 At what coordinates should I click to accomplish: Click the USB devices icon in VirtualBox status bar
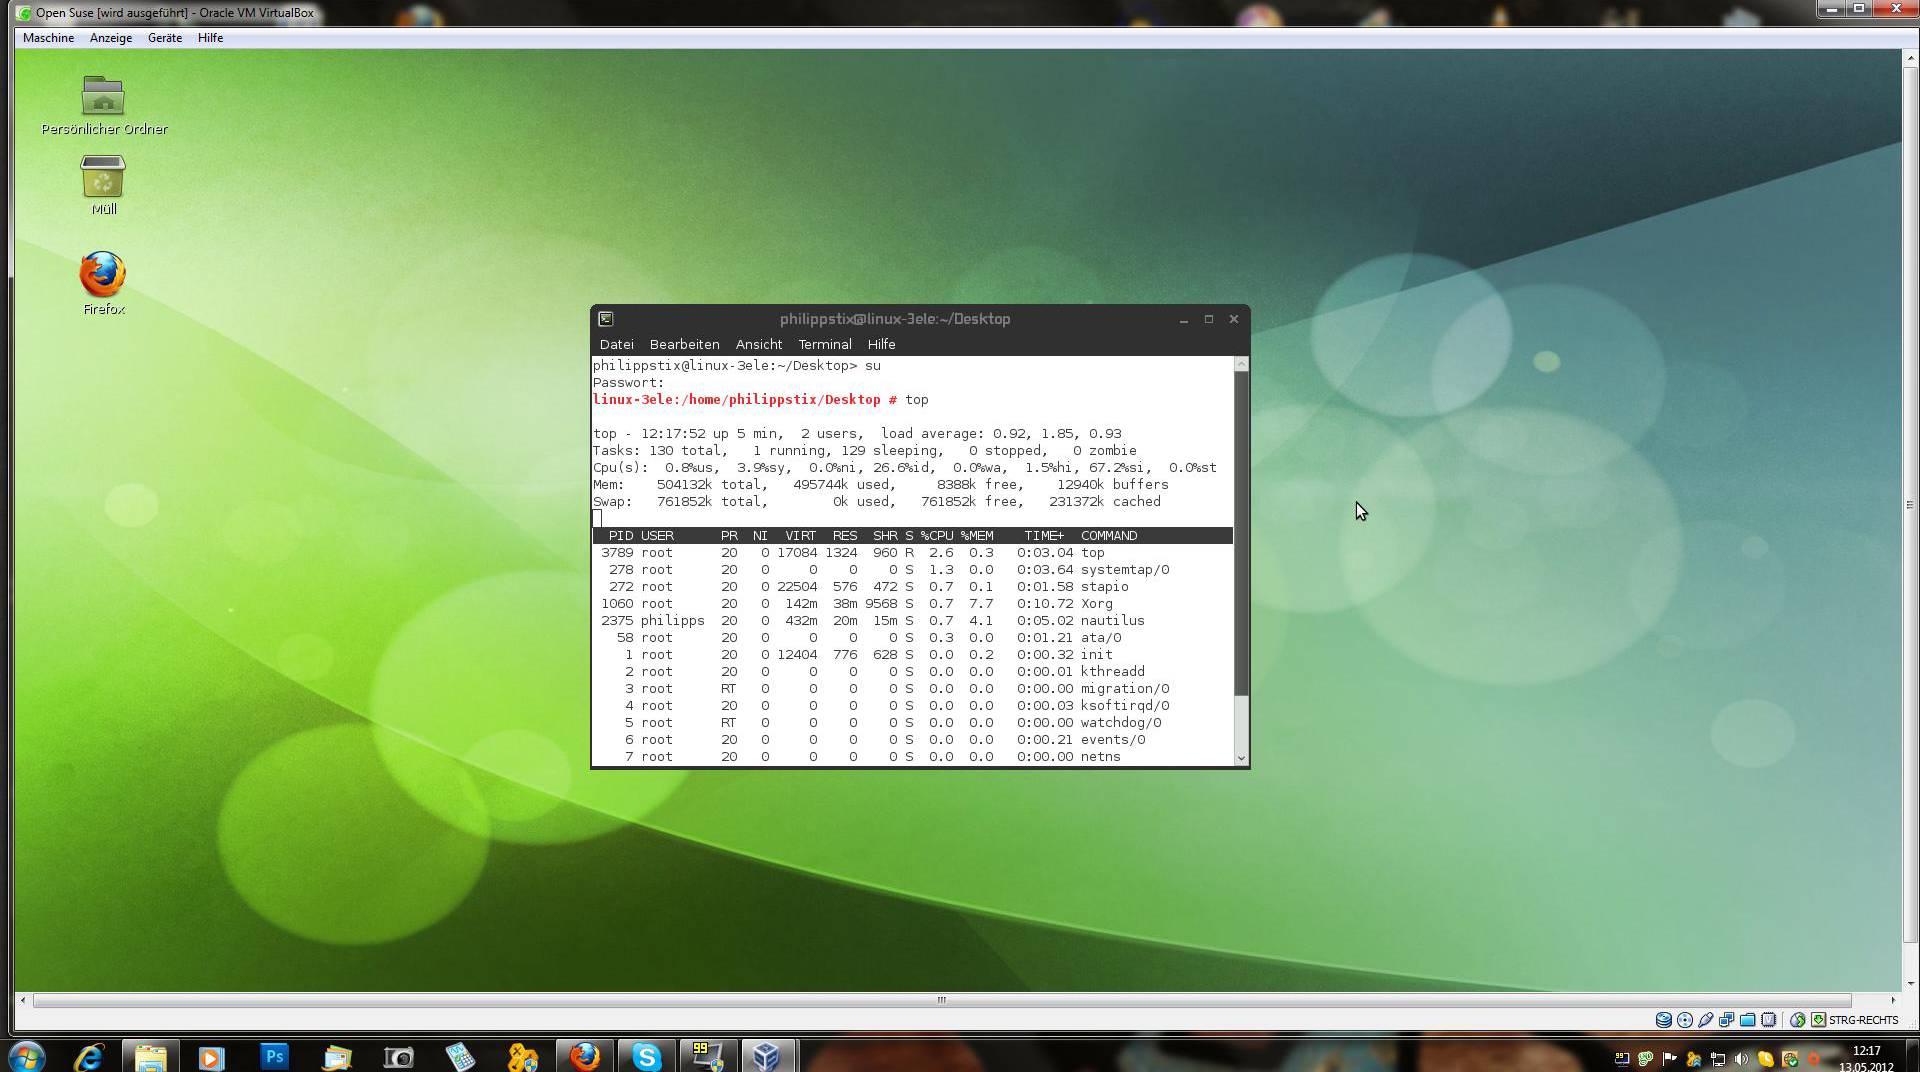coord(1706,1020)
